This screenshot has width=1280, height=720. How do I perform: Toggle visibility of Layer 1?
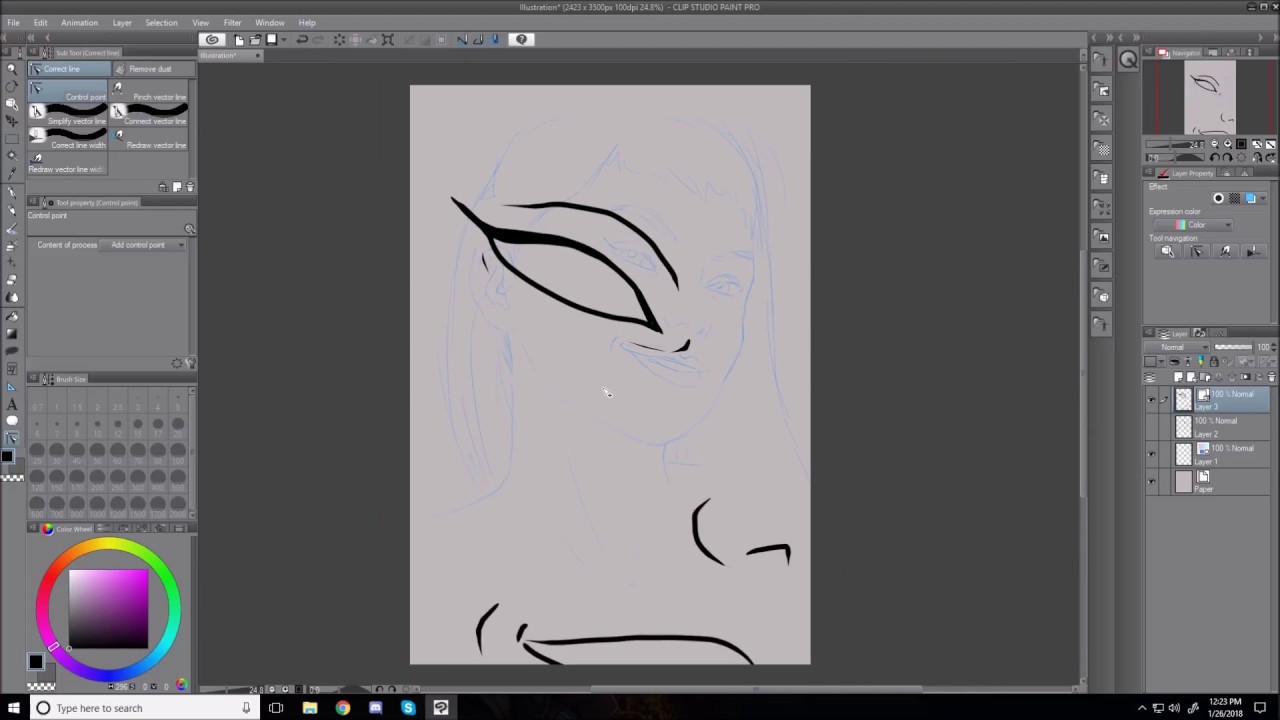click(1151, 453)
